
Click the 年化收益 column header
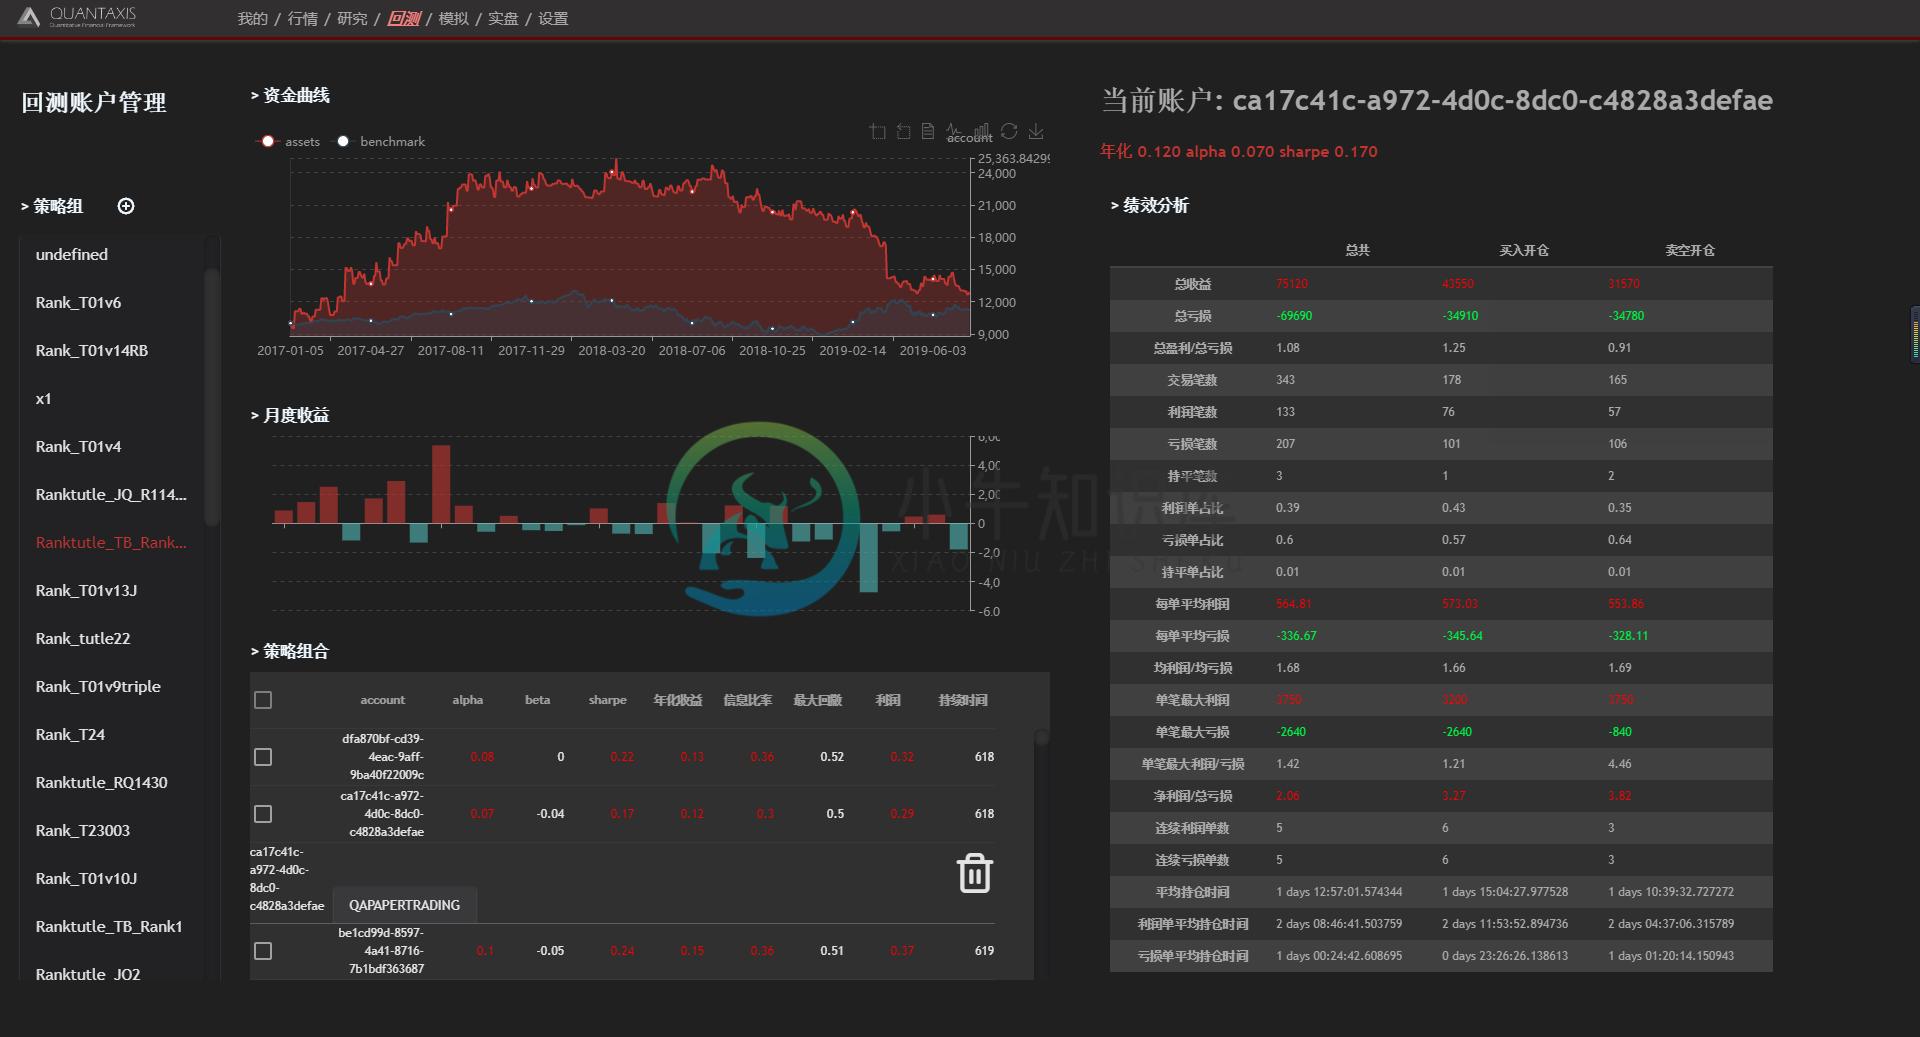[x=678, y=700]
